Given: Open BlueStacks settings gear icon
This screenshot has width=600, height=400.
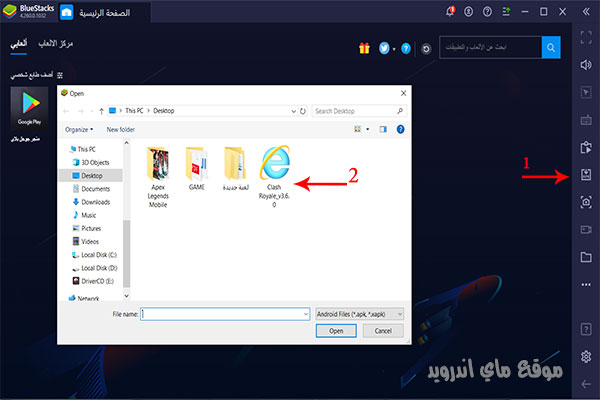Looking at the screenshot, I should [x=586, y=357].
